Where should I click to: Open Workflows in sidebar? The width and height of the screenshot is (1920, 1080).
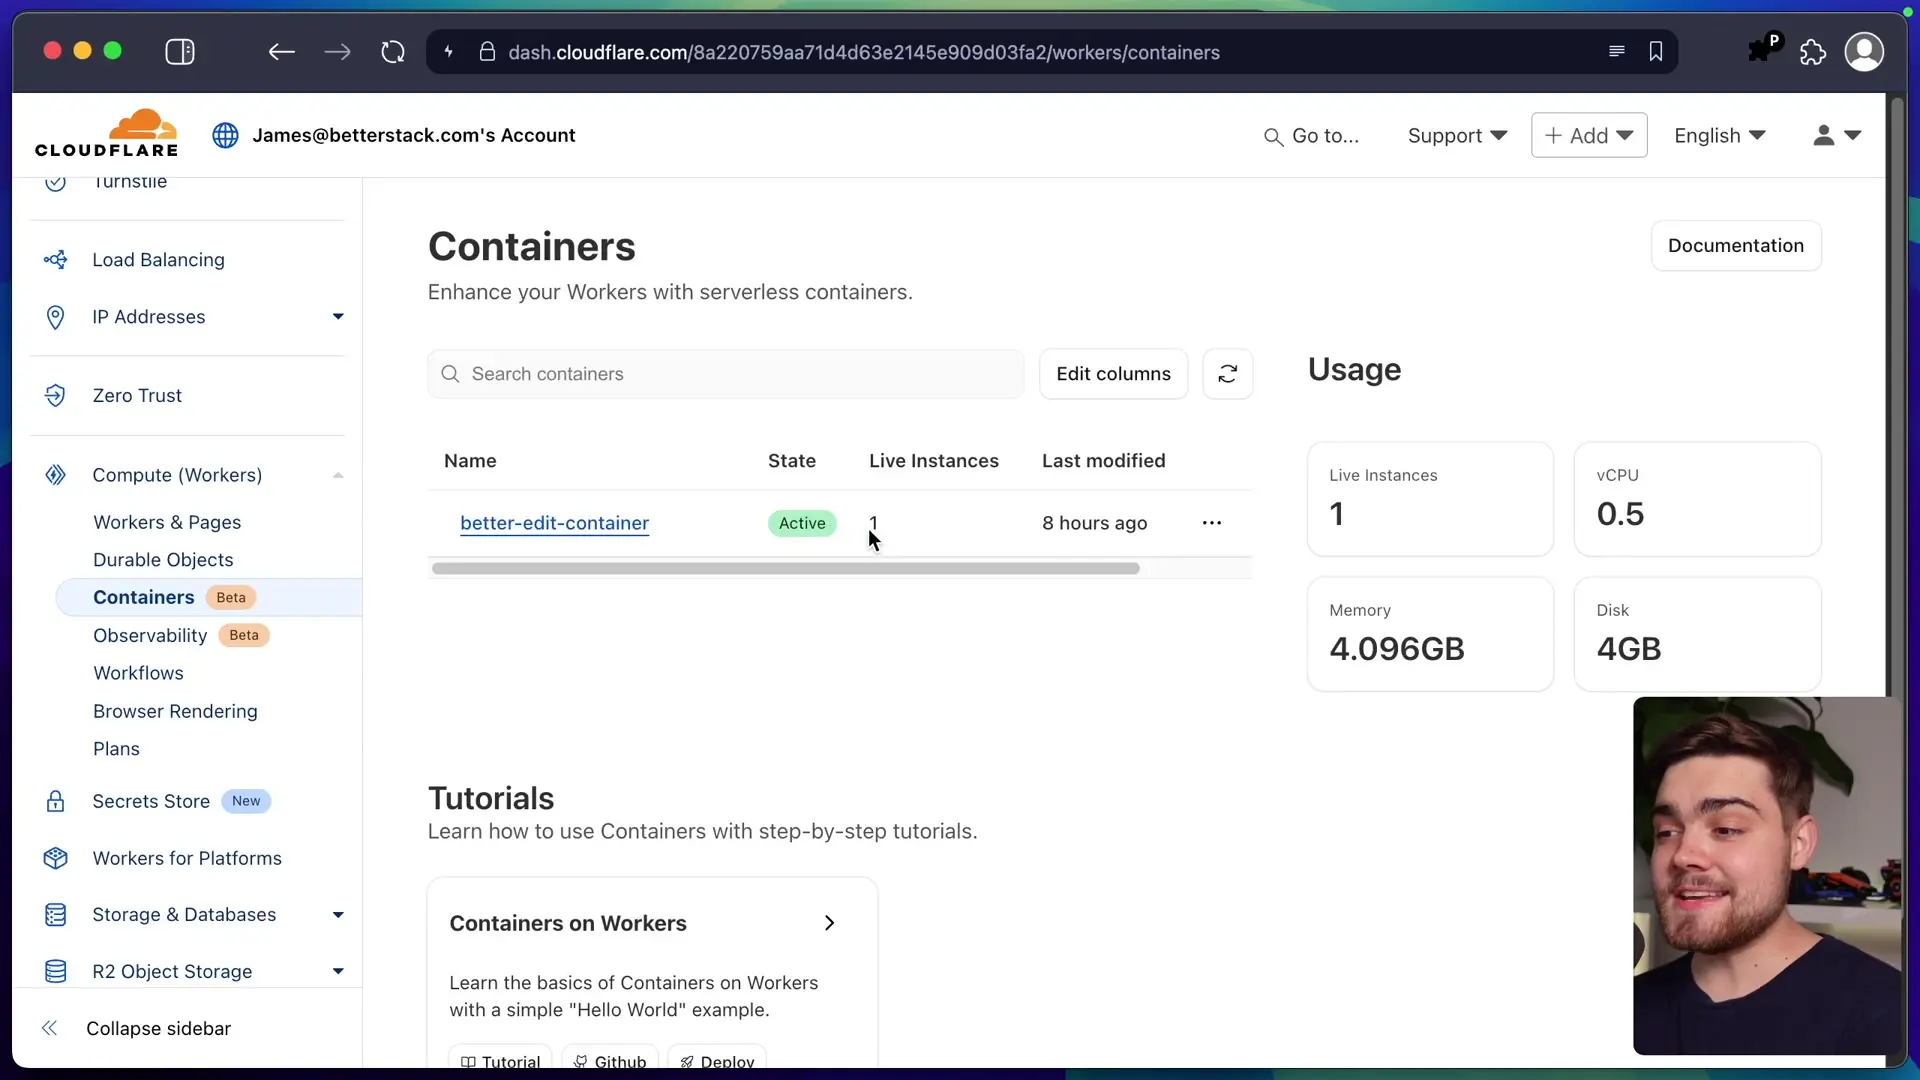138,673
